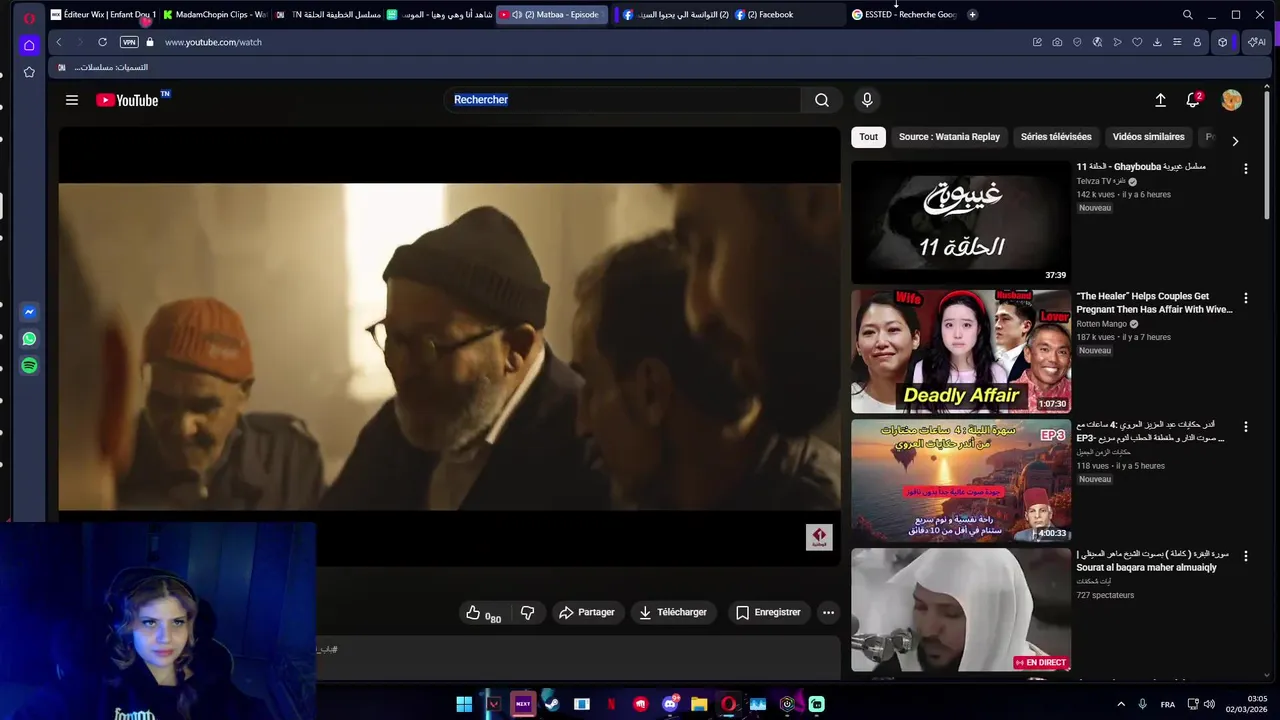1280x720 pixels.
Task: Open File Explorer from the taskbar
Action: click(x=699, y=704)
